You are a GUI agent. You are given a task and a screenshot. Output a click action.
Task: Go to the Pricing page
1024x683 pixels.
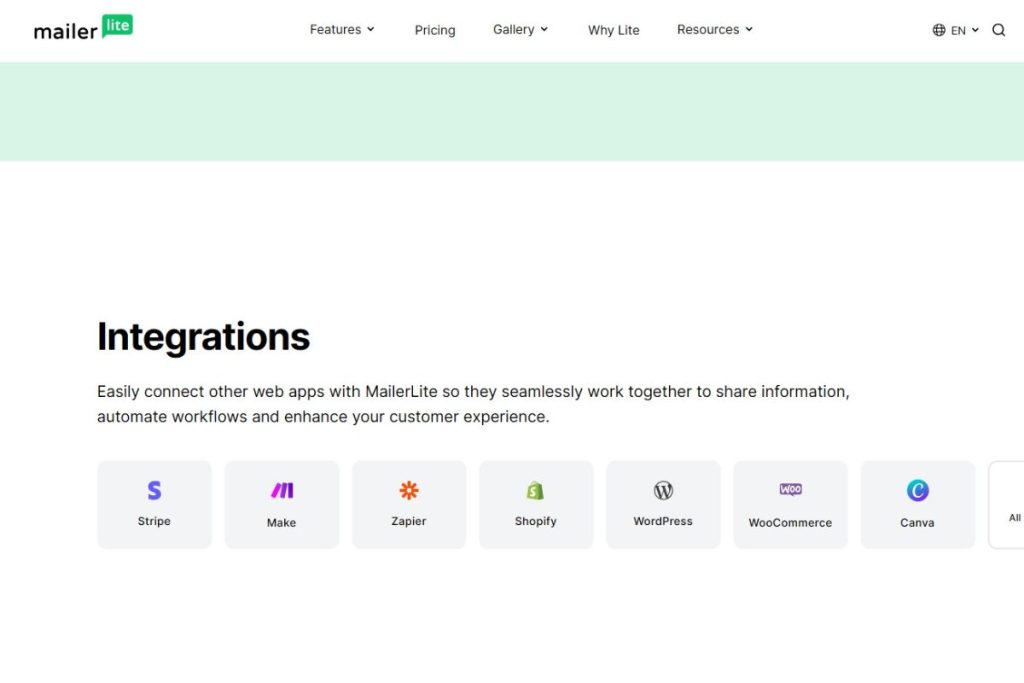tap(435, 30)
